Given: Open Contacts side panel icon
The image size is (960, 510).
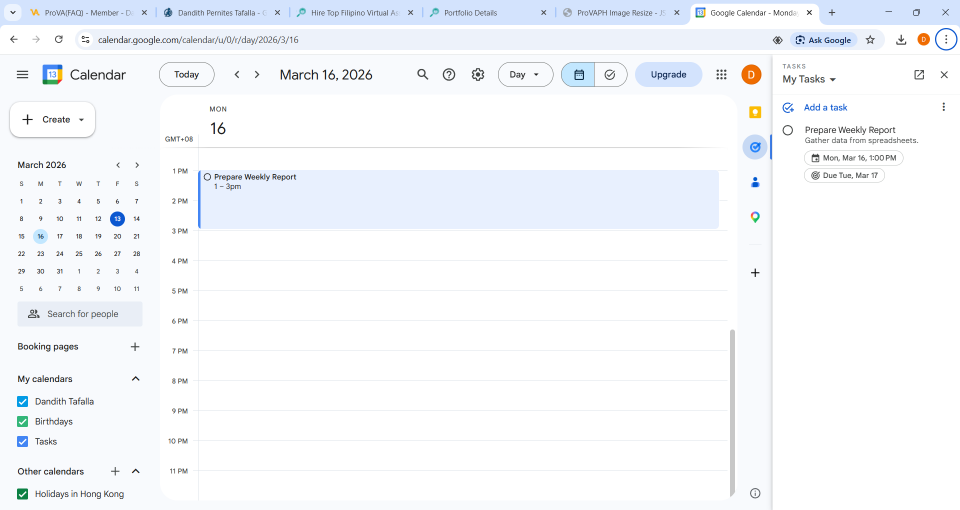Looking at the screenshot, I should click(755, 182).
